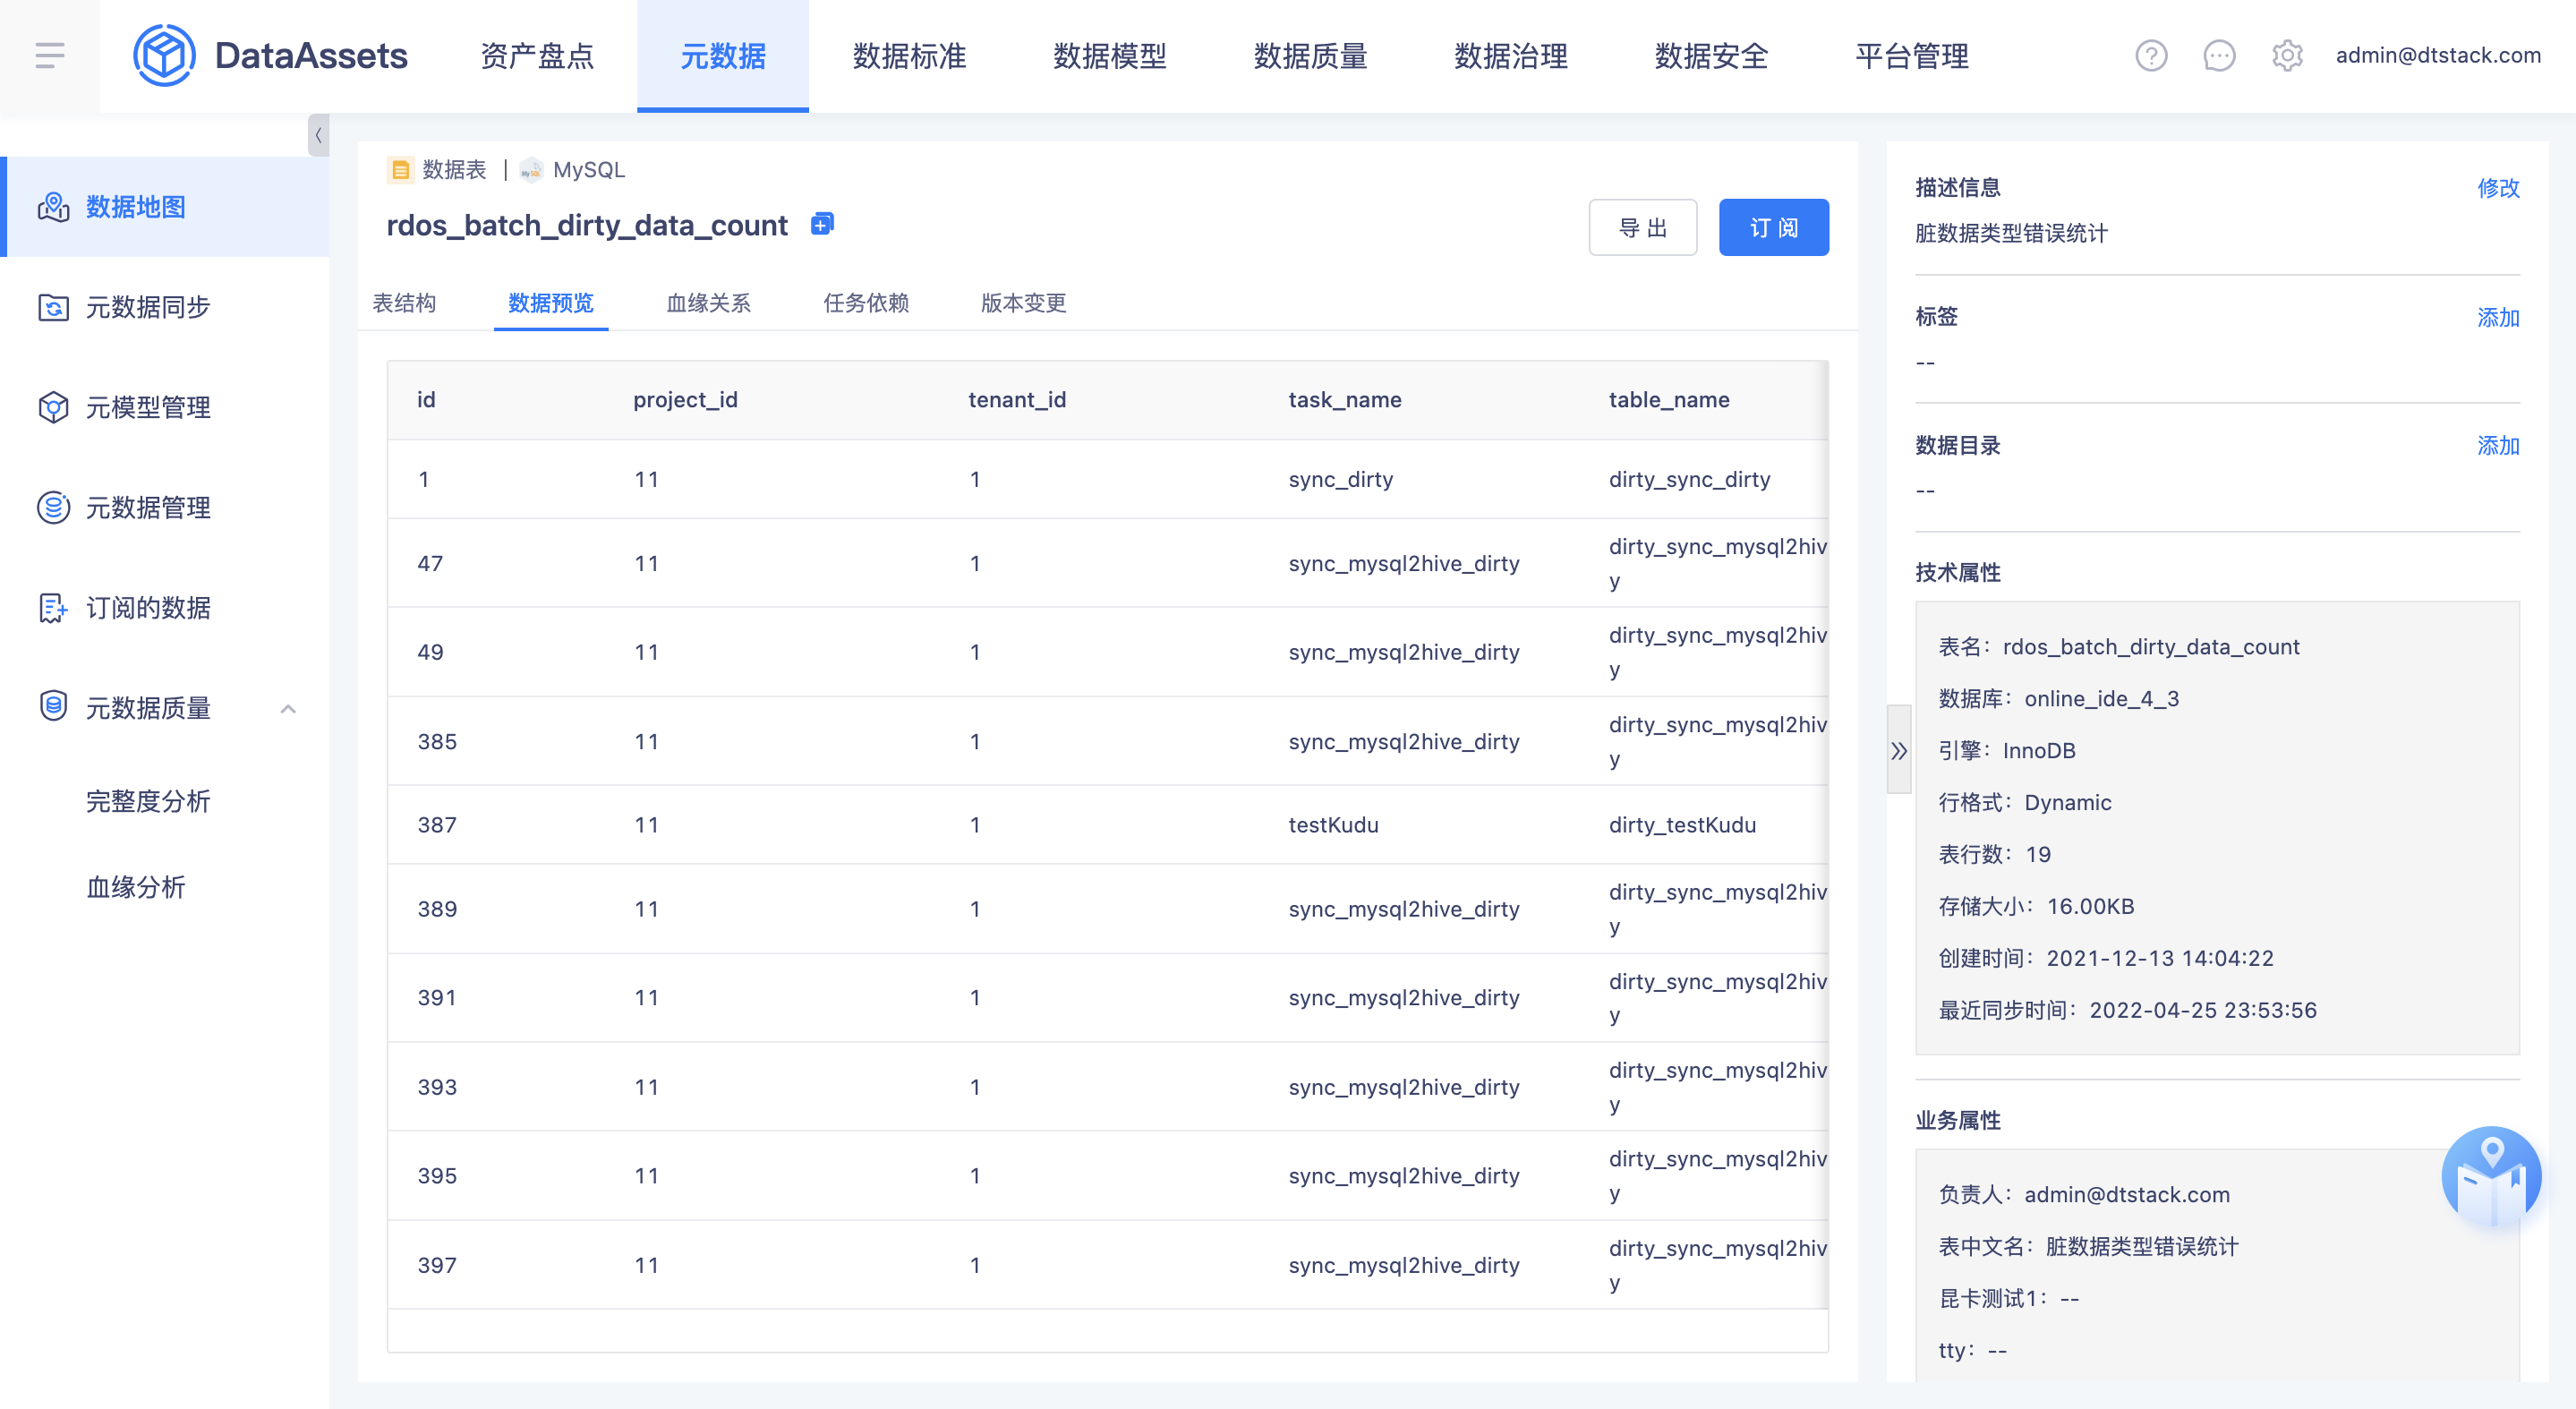
Task: Click 添加 link for 标签
Action: point(2497,317)
